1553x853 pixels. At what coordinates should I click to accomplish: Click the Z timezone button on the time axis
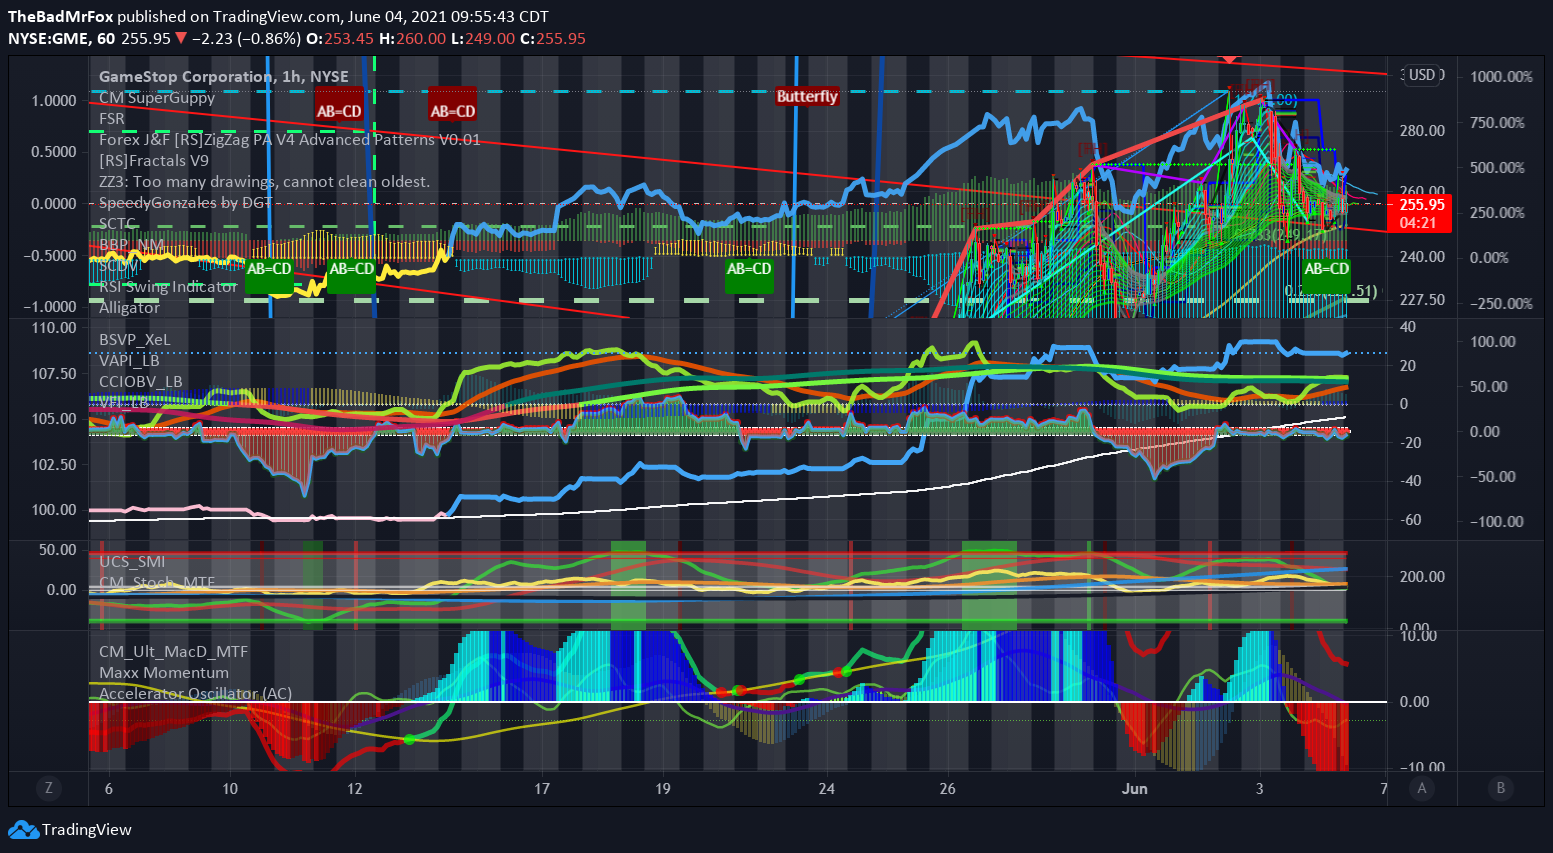point(48,788)
